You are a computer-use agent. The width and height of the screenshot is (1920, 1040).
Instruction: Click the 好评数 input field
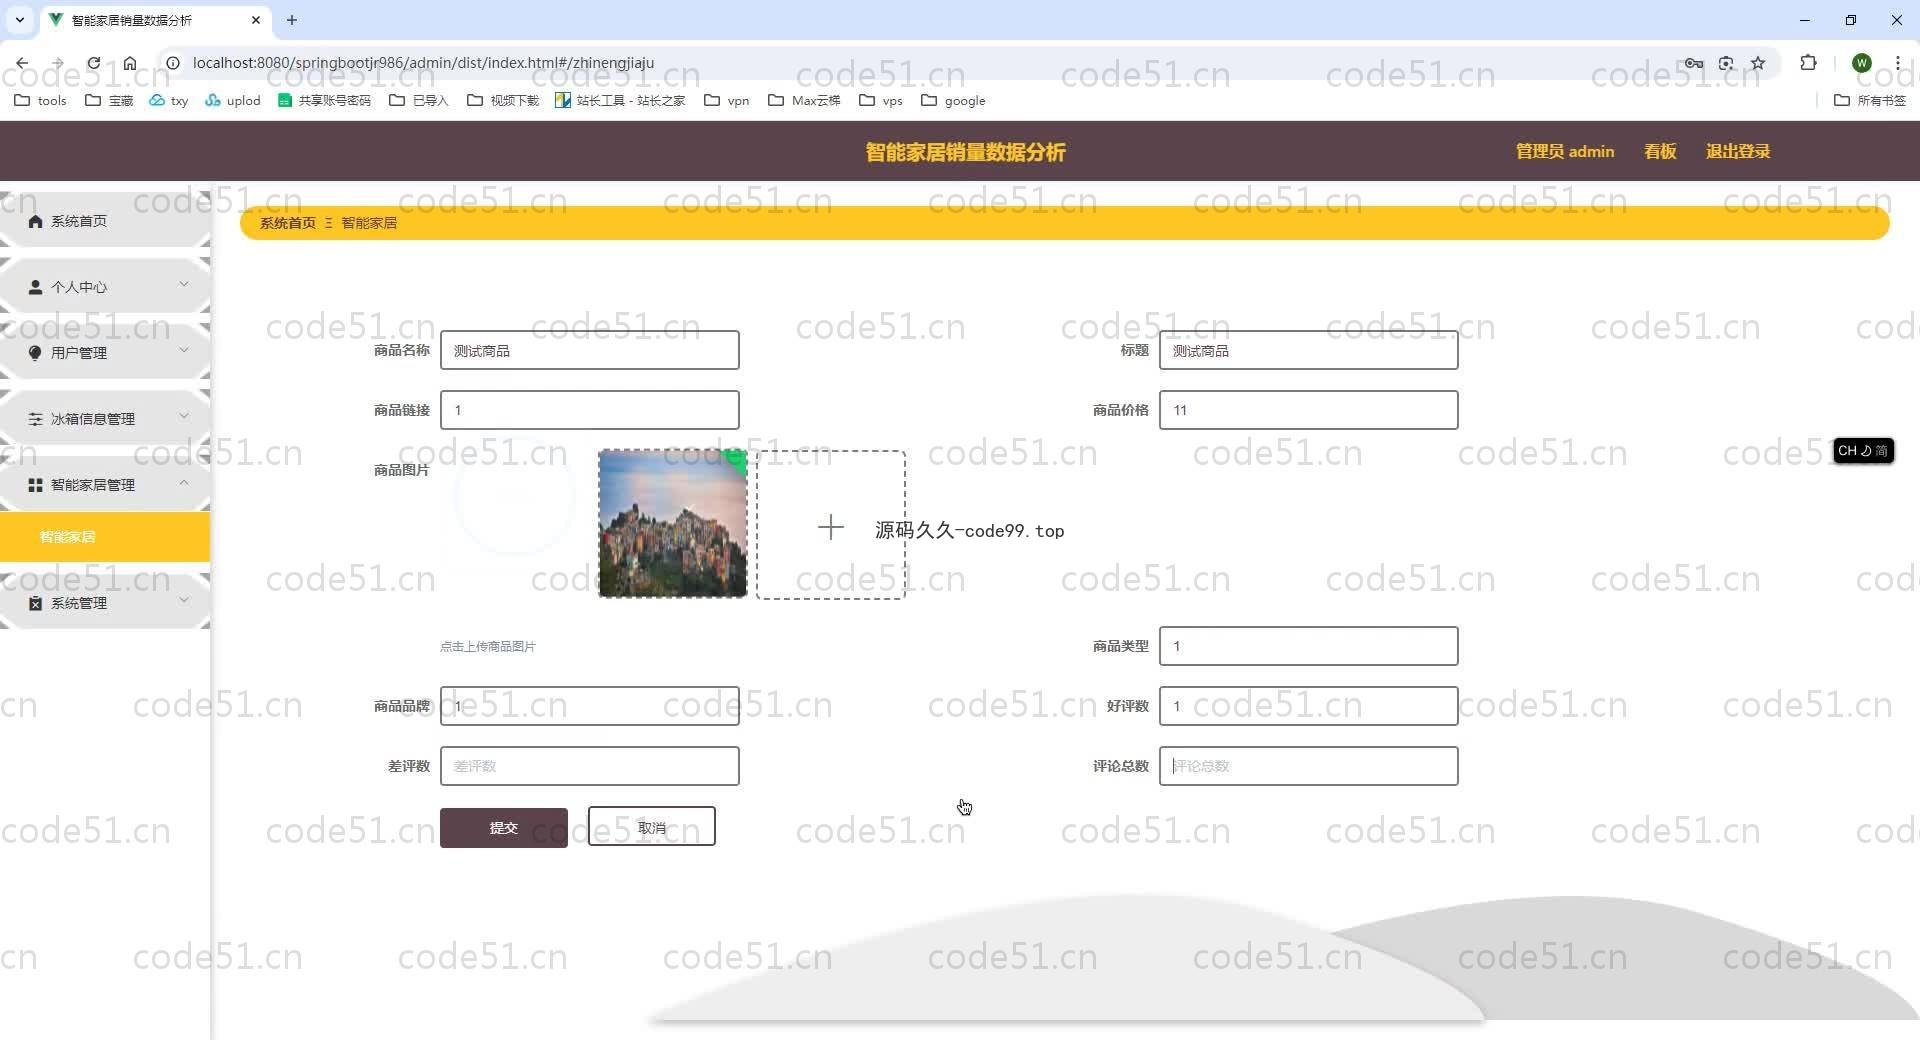[1308, 706]
